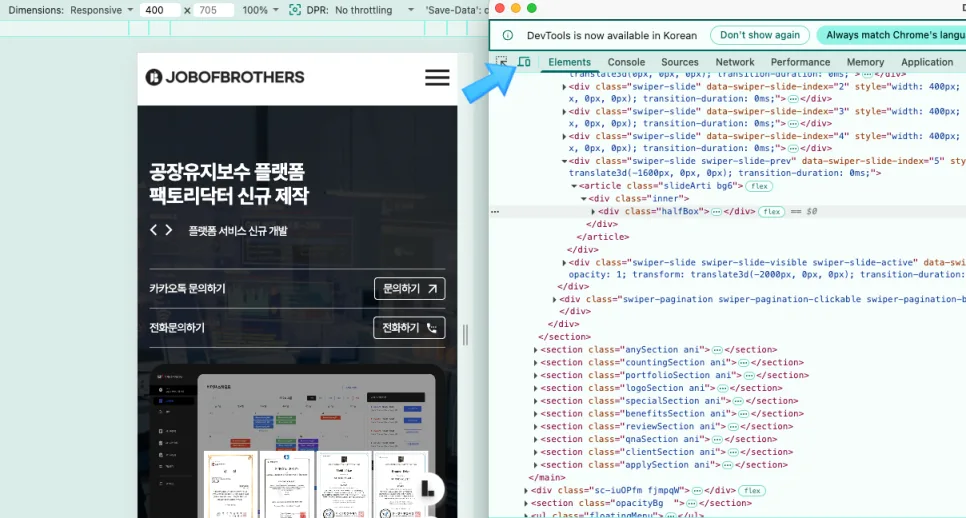Expand the swiper-pagination div
Screen dimensions: 966x518
point(554,299)
